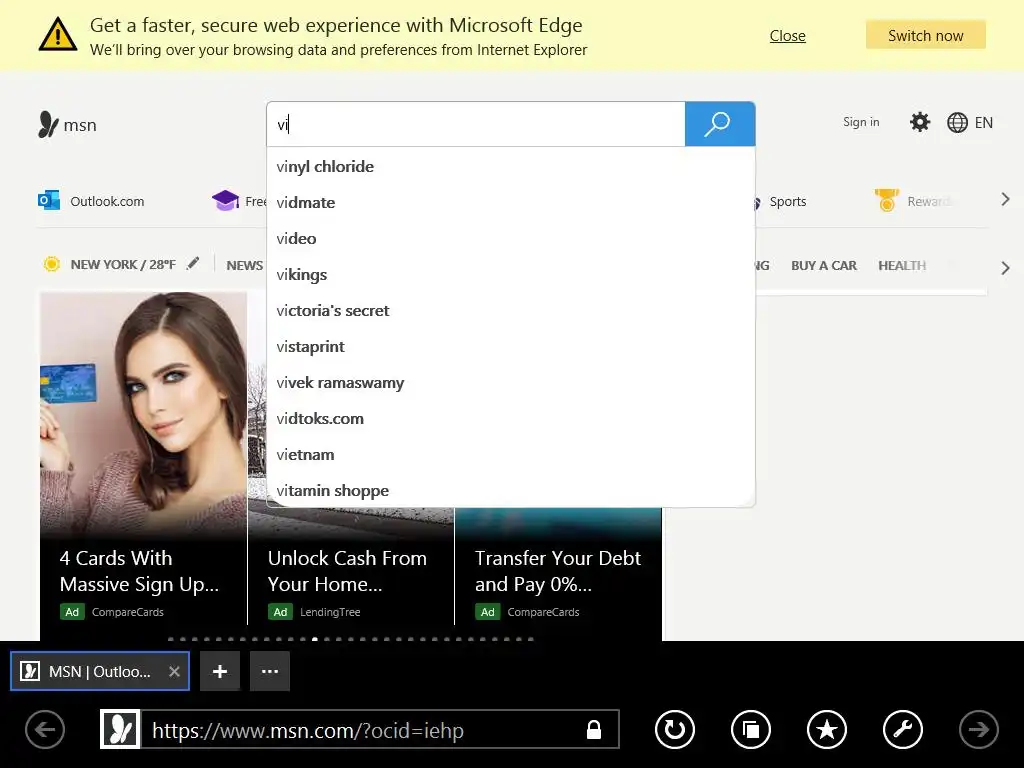Choose the 'victoria's secret' suggestion
The image size is (1024, 768).
[x=511, y=310]
